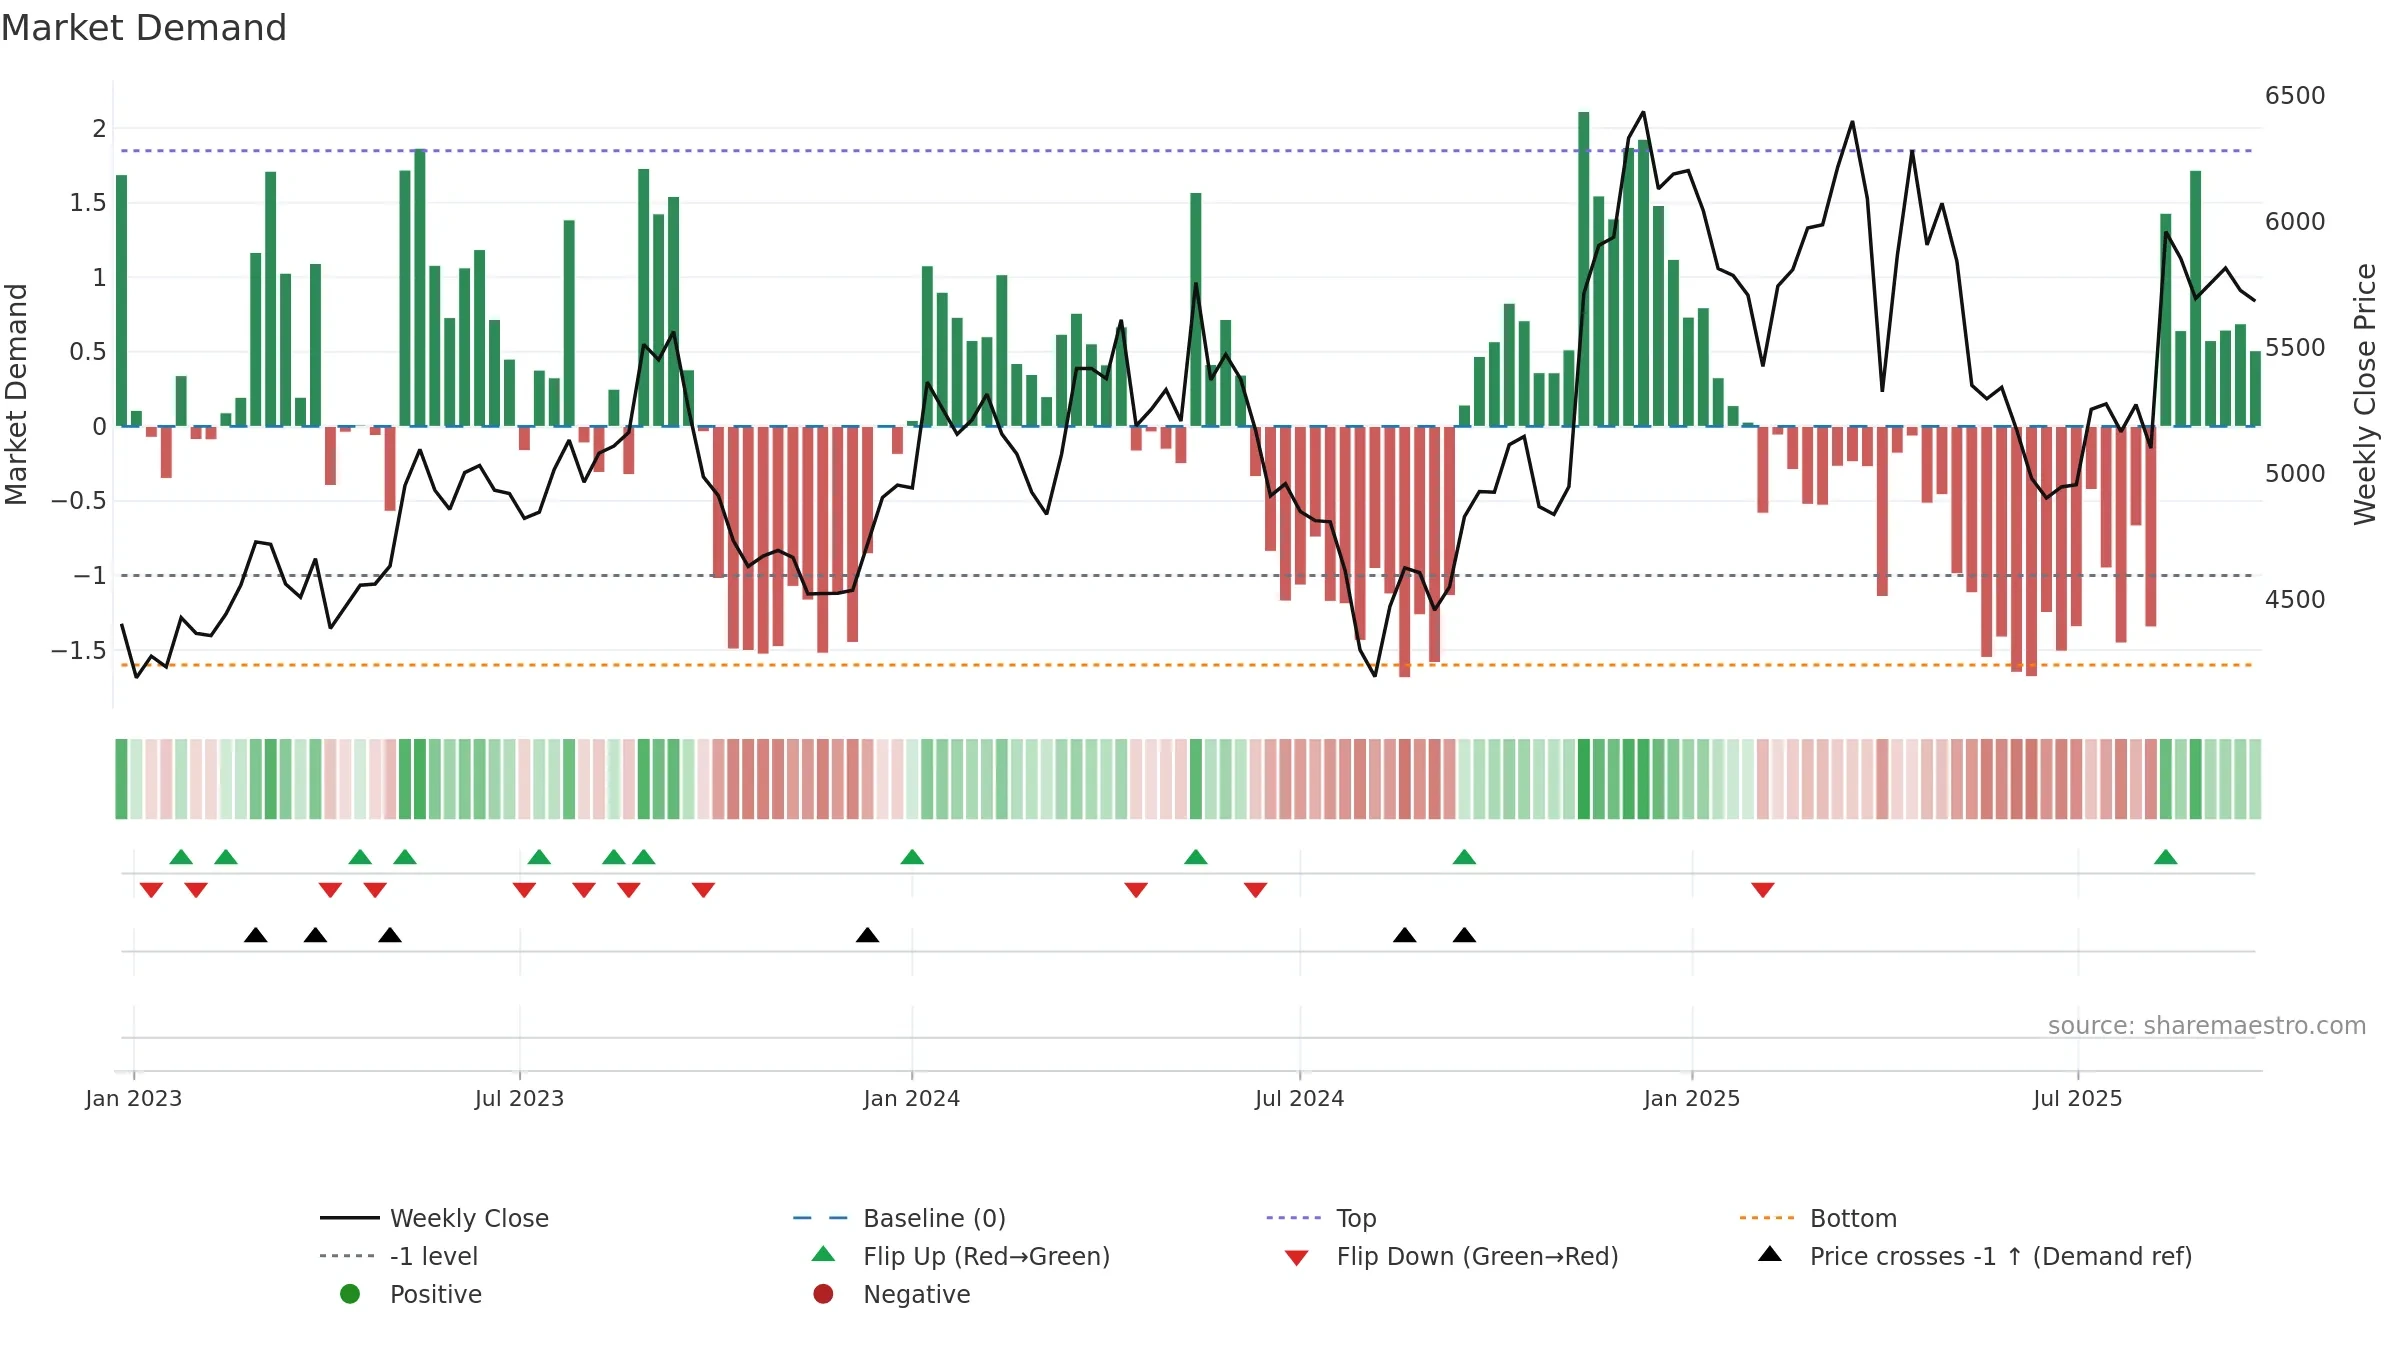Toggle the -1 level legend entry
The width and height of the screenshot is (2400, 1350).
point(399,1256)
